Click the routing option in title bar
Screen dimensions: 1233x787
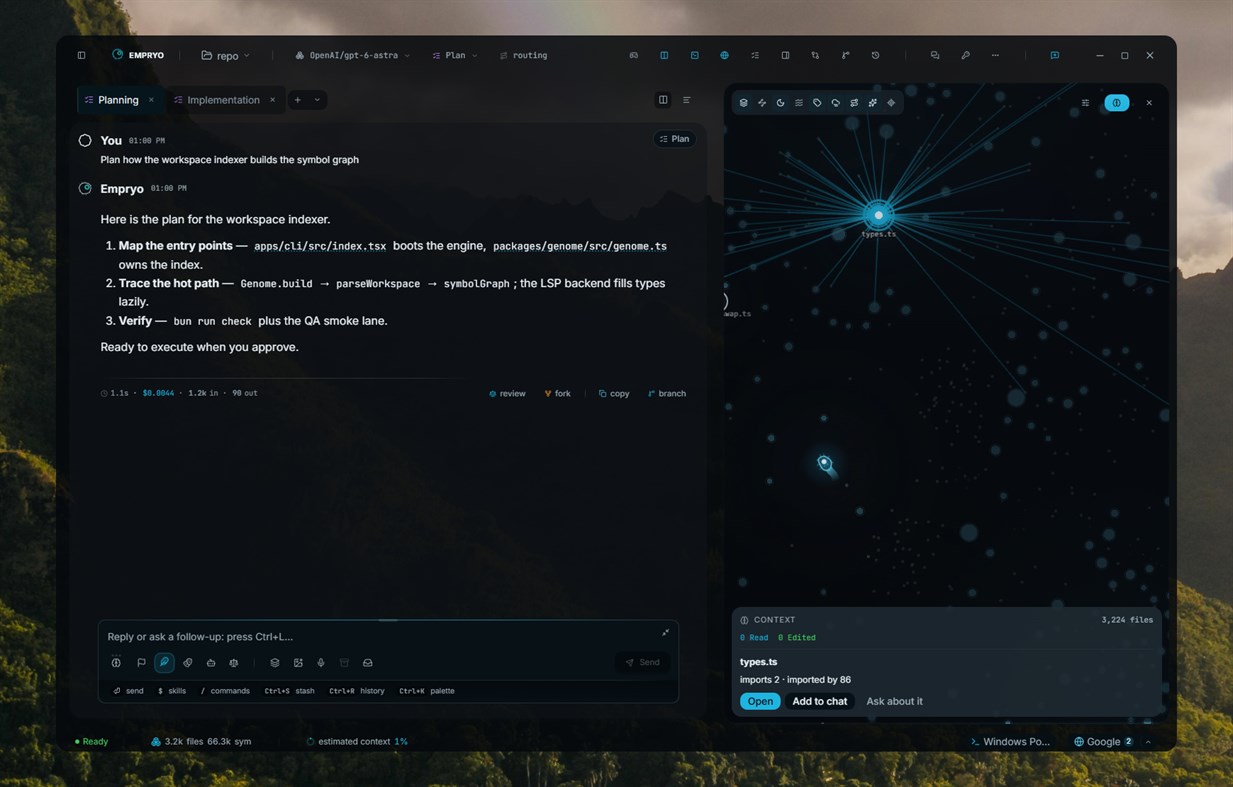523,55
